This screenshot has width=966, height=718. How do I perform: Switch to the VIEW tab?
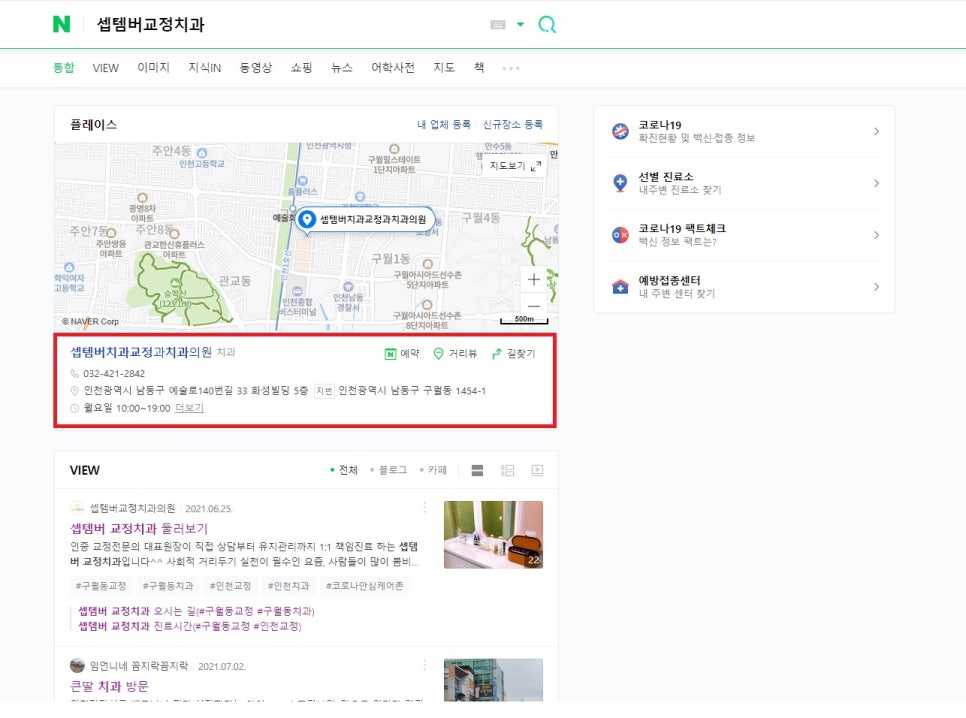[105, 68]
